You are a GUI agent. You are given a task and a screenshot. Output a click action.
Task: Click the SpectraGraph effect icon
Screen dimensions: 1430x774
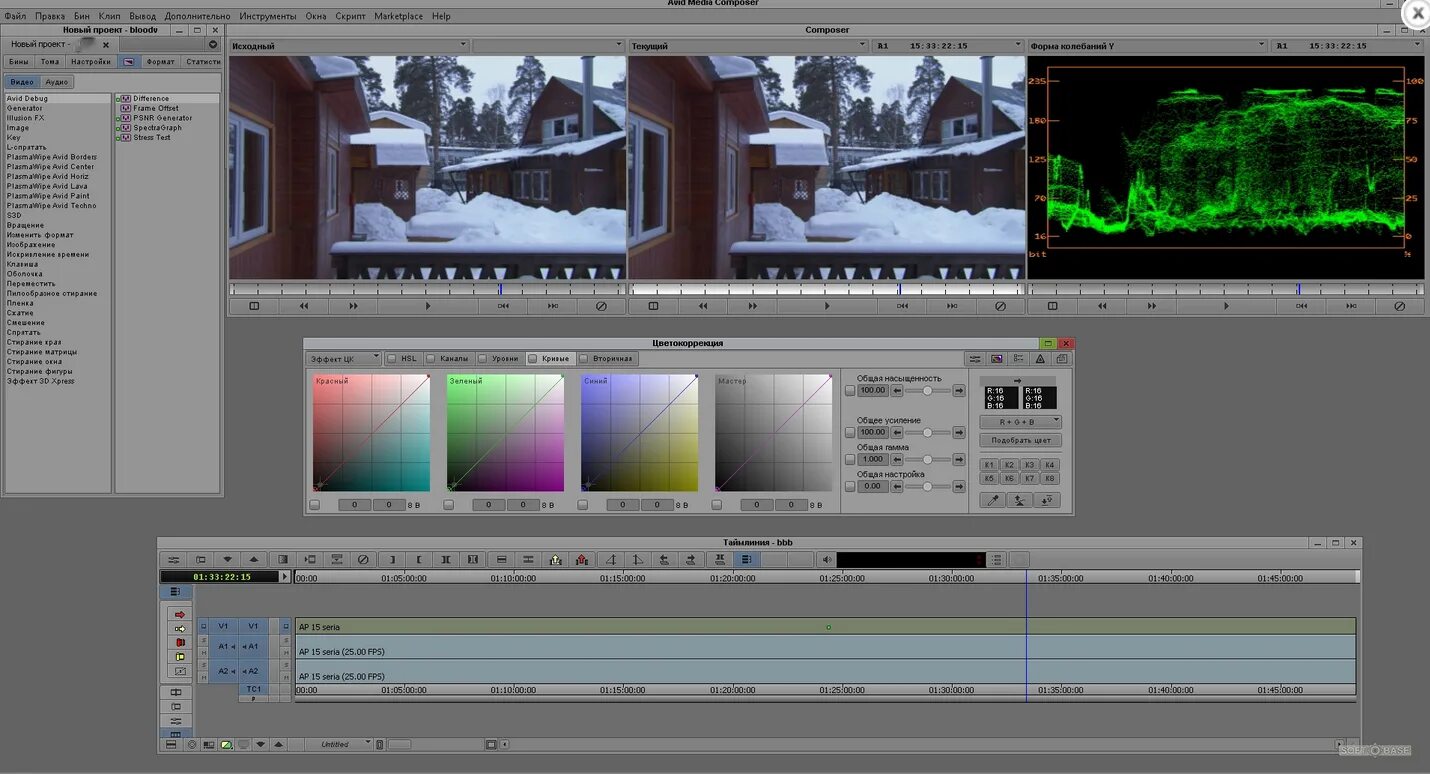(x=126, y=128)
